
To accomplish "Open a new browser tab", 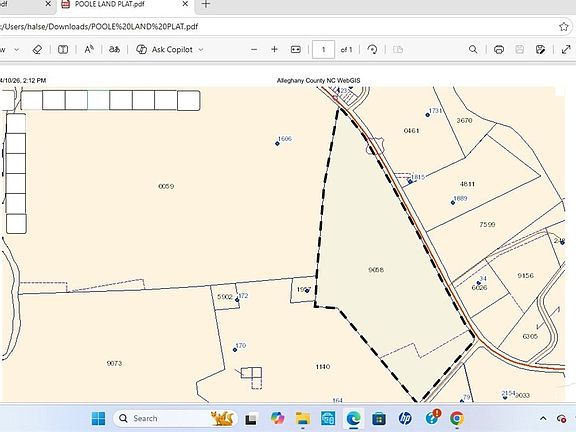I will click(x=206, y=4).
